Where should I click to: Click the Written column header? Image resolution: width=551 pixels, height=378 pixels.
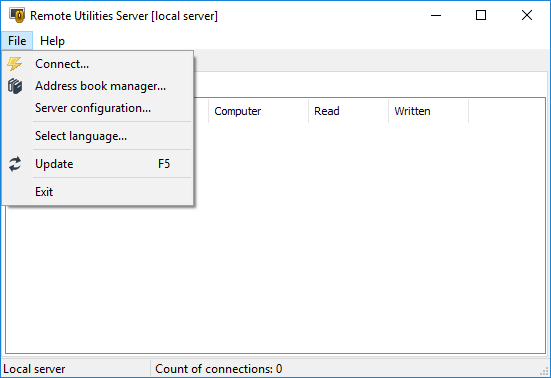[x=428, y=111]
